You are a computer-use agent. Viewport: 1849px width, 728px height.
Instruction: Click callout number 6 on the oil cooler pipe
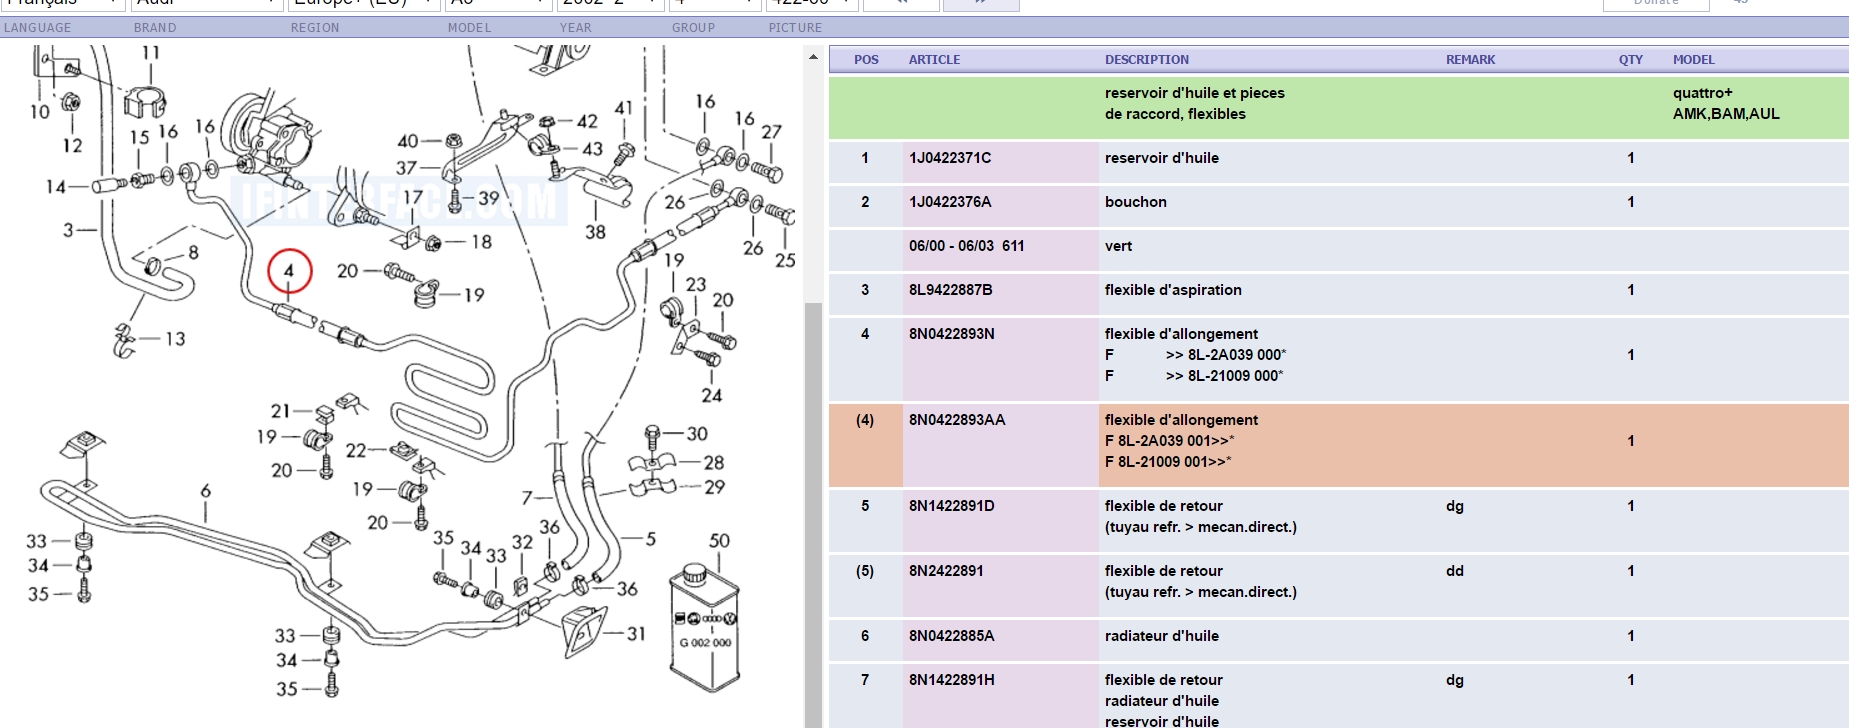tap(205, 491)
